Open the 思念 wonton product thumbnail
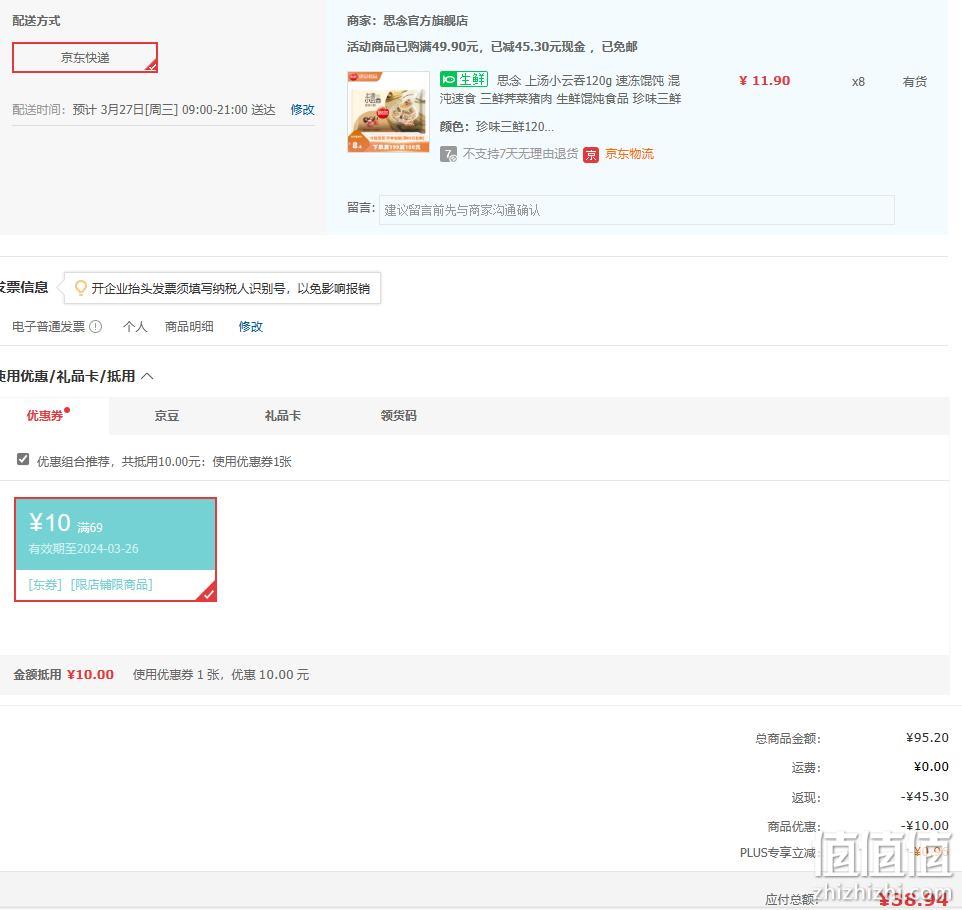Image resolution: width=962 pixels, height=910 pixels. point(388,112)
